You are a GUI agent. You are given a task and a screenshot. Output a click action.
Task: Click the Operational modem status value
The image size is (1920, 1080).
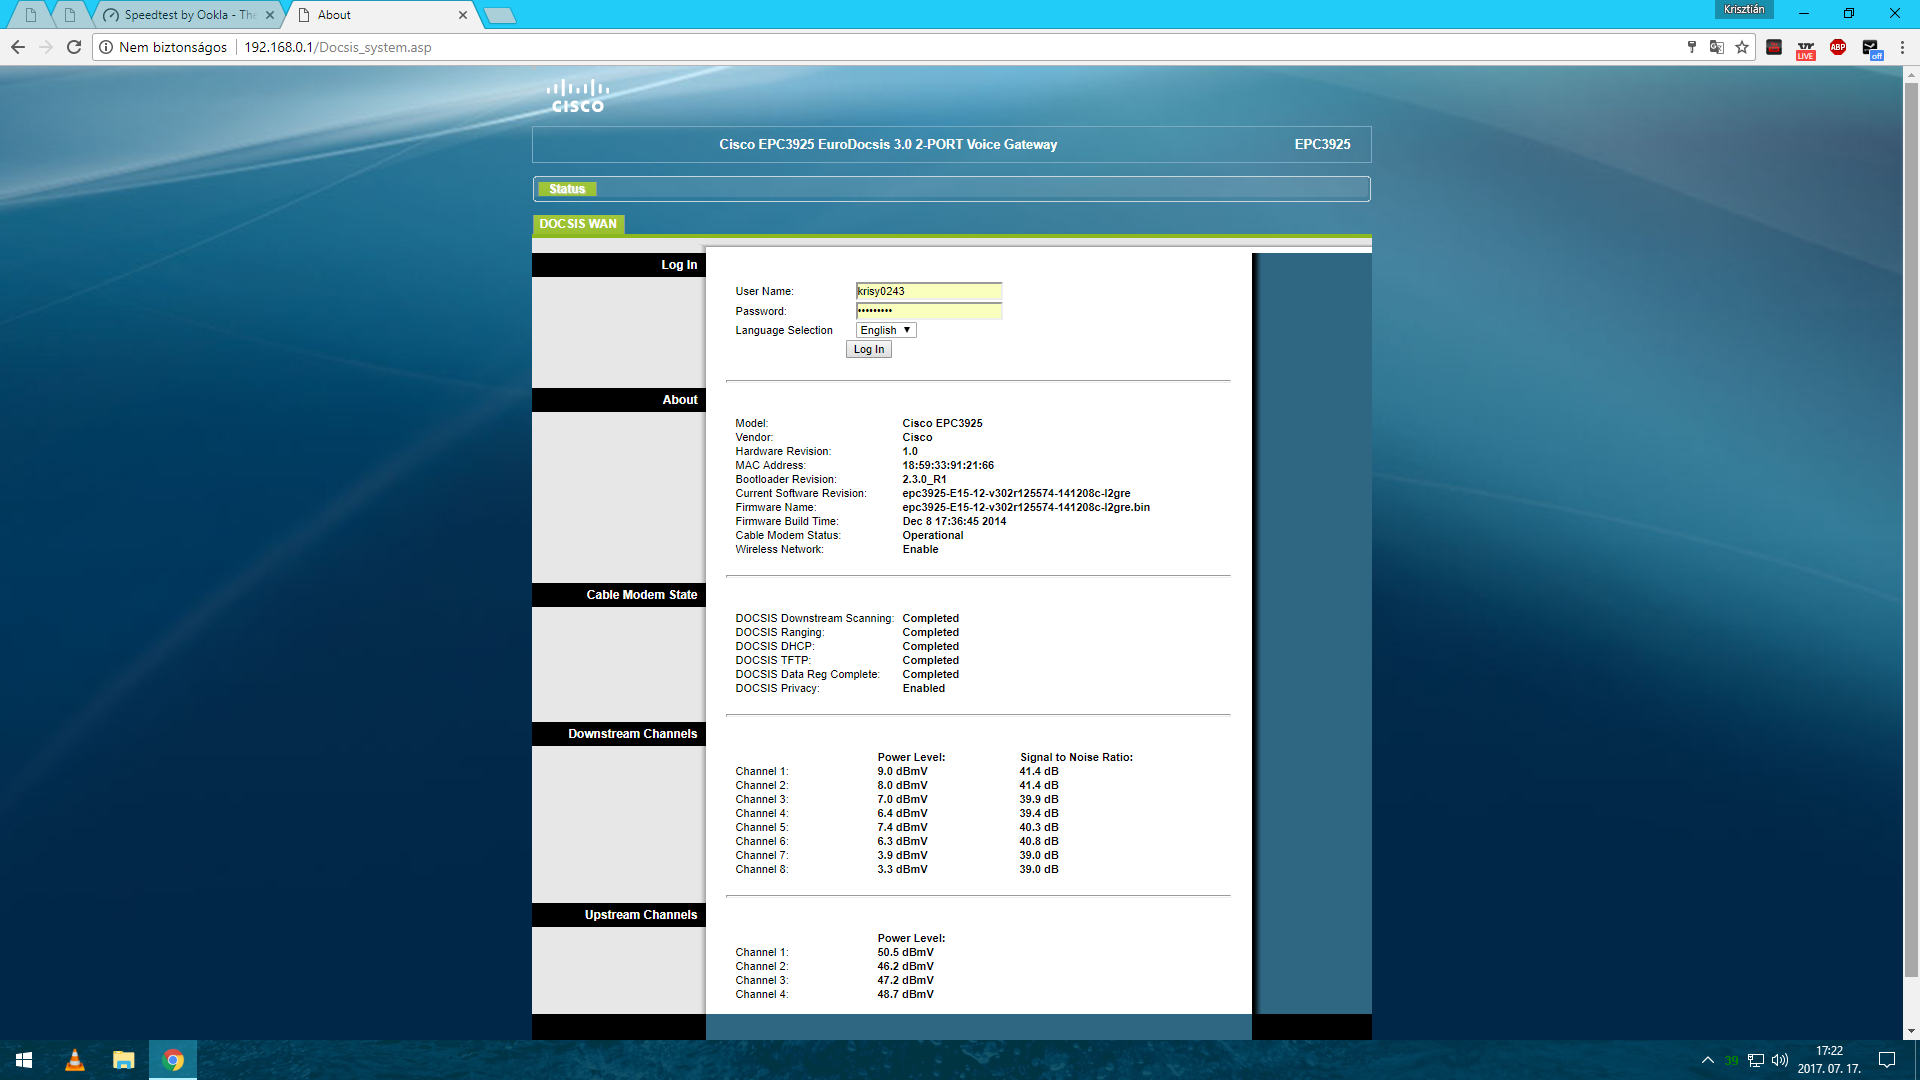pyautogui.click(x=933, y=535)
